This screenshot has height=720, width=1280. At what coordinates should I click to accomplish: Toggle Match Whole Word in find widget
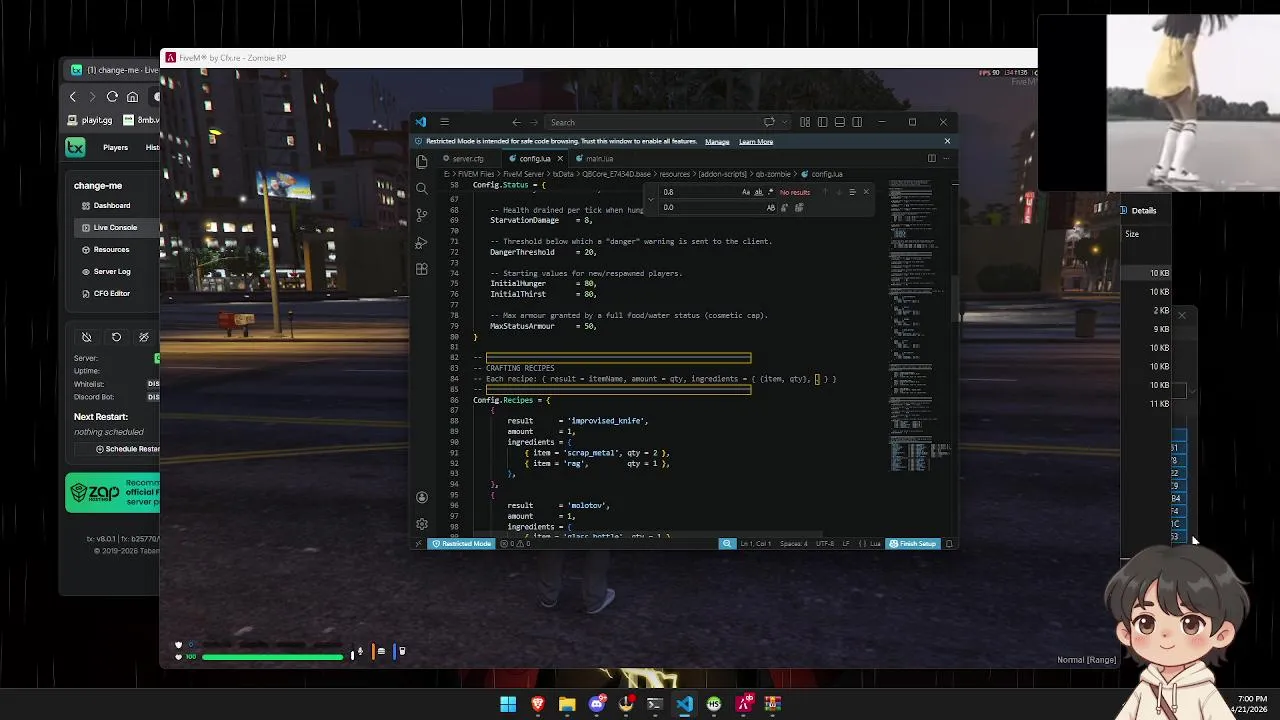click(x=759, y=192)
